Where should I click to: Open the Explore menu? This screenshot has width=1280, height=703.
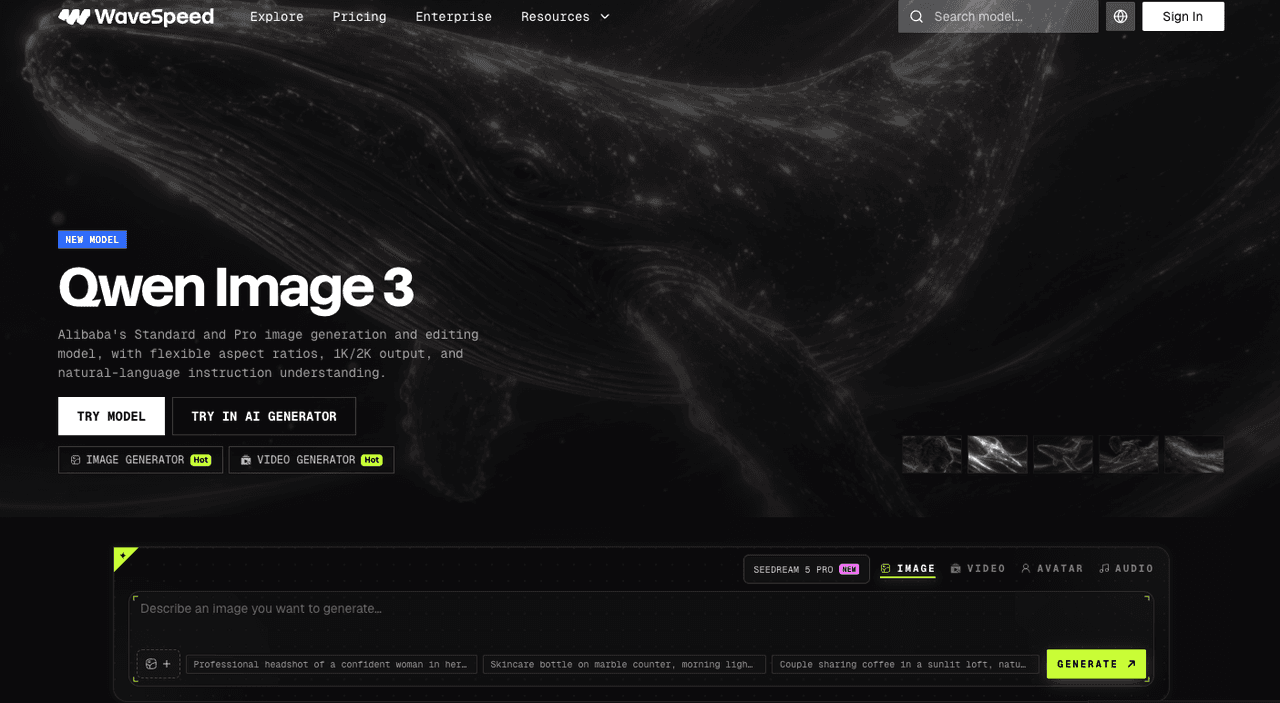(x=277, y=17)
